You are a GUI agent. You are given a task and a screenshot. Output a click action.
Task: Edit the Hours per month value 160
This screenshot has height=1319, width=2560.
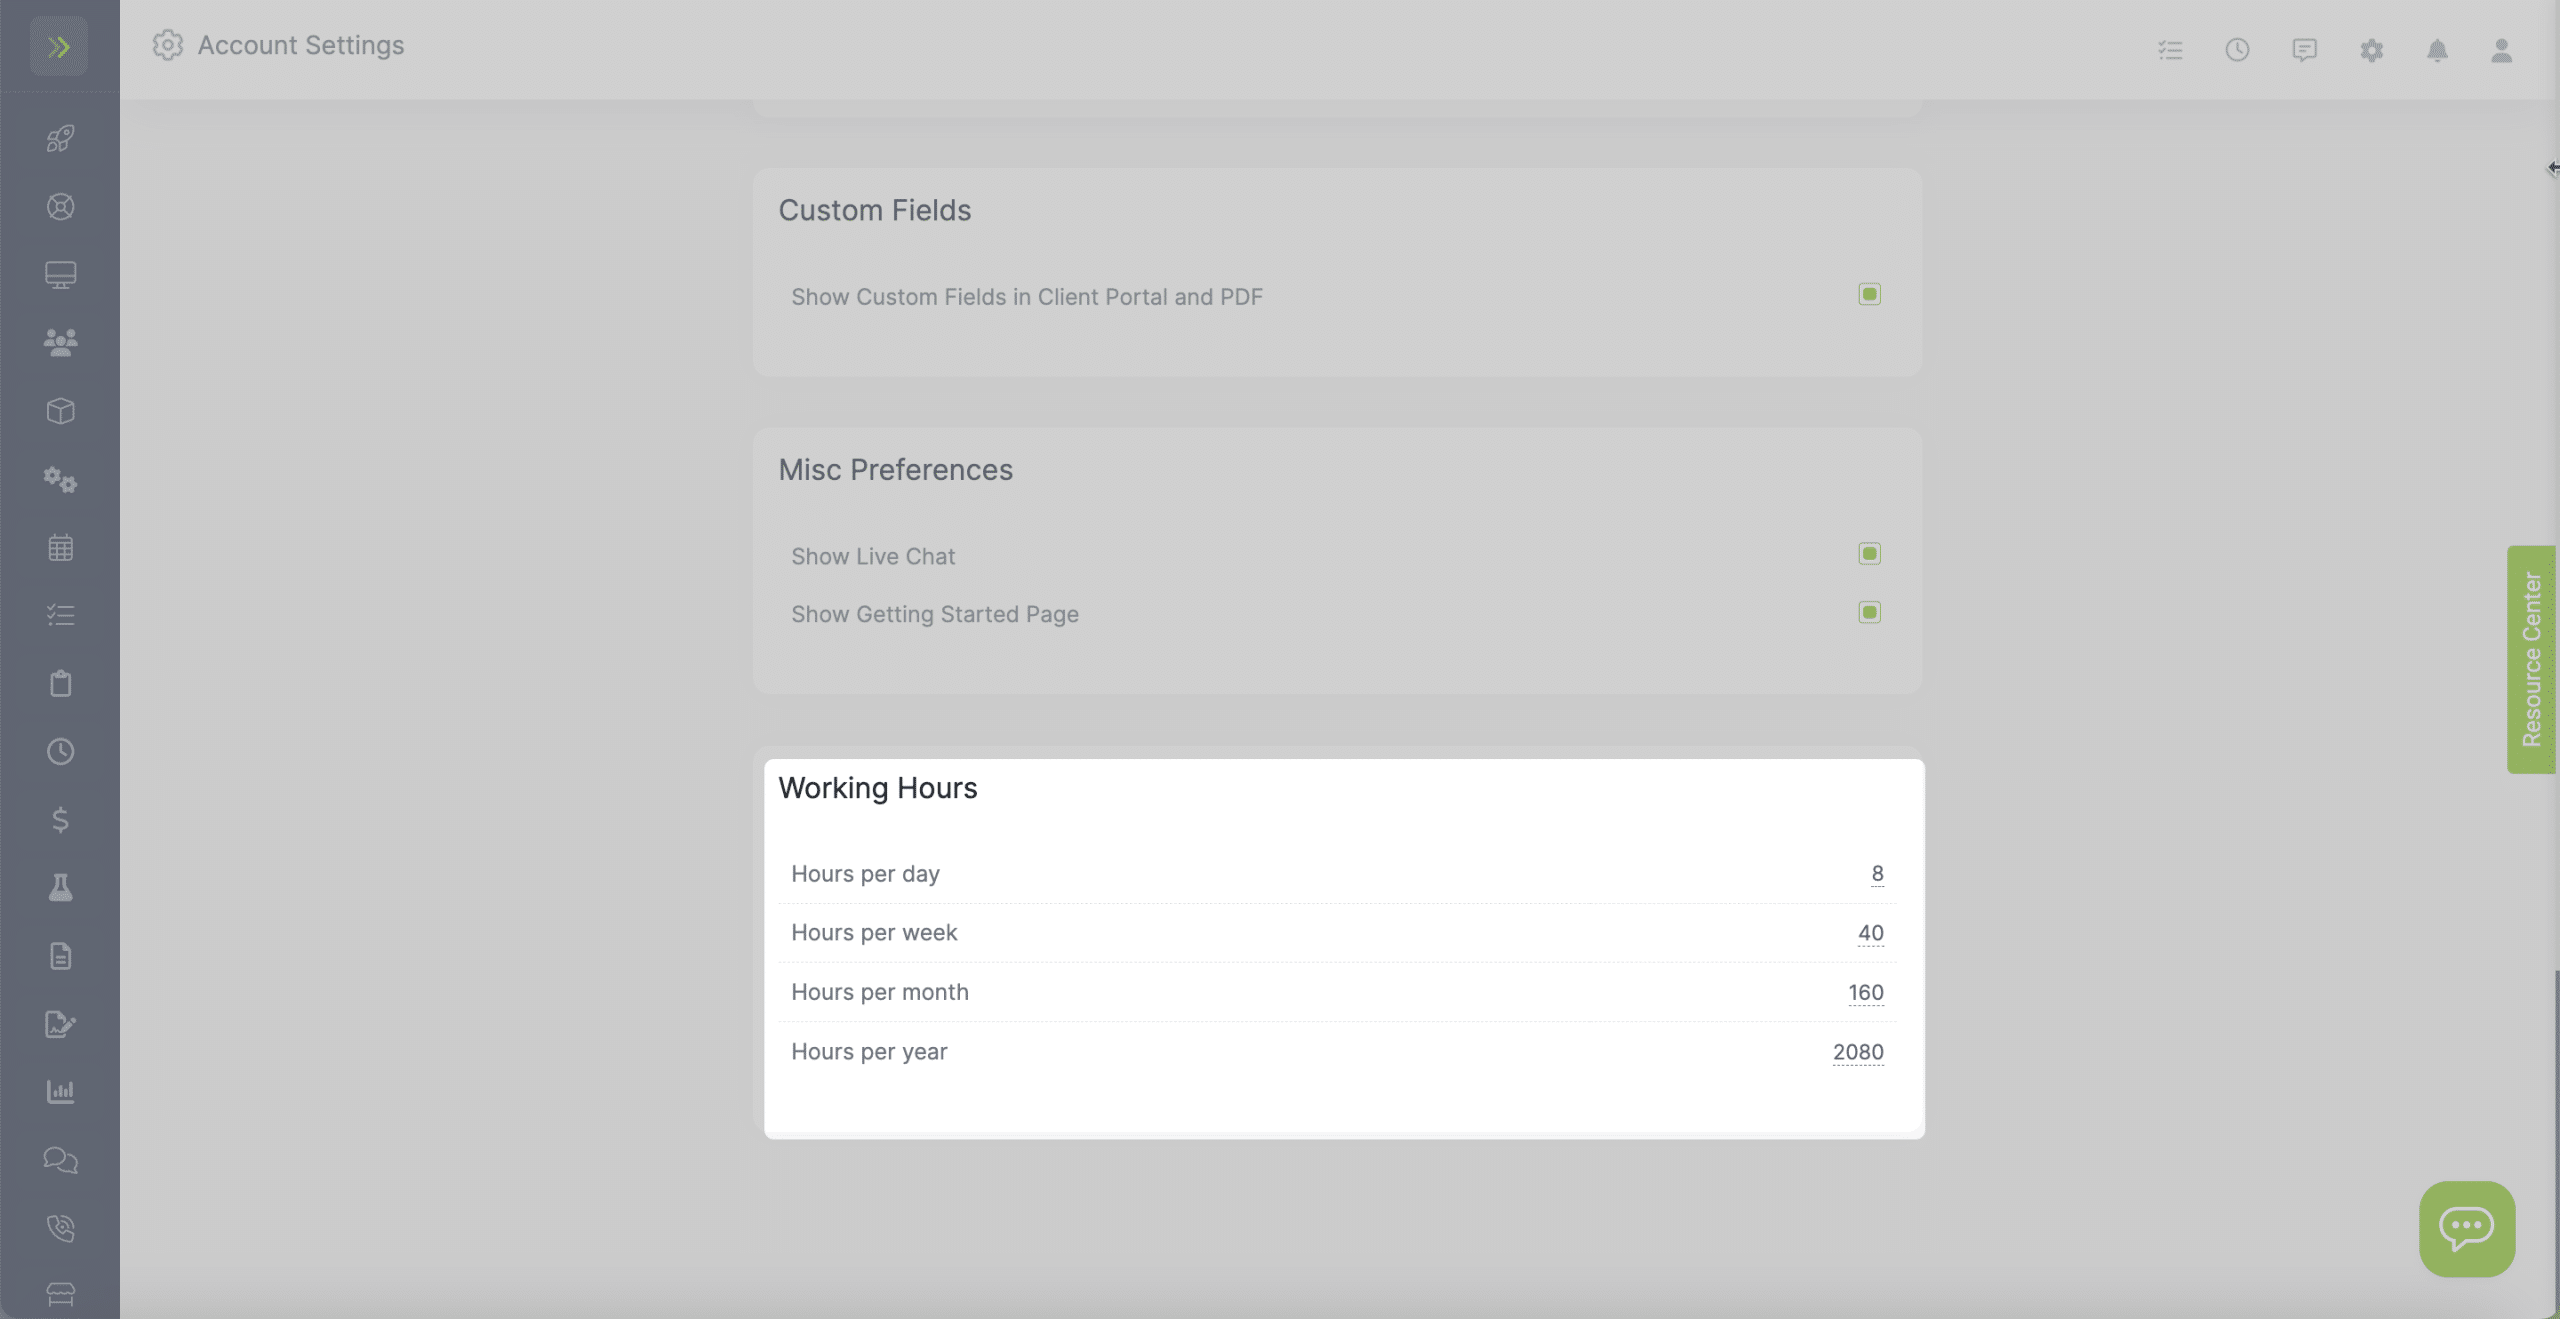1865,993
